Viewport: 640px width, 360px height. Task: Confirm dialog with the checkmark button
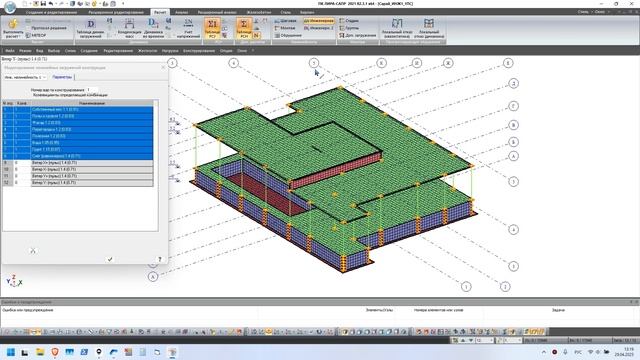[110, 259]
